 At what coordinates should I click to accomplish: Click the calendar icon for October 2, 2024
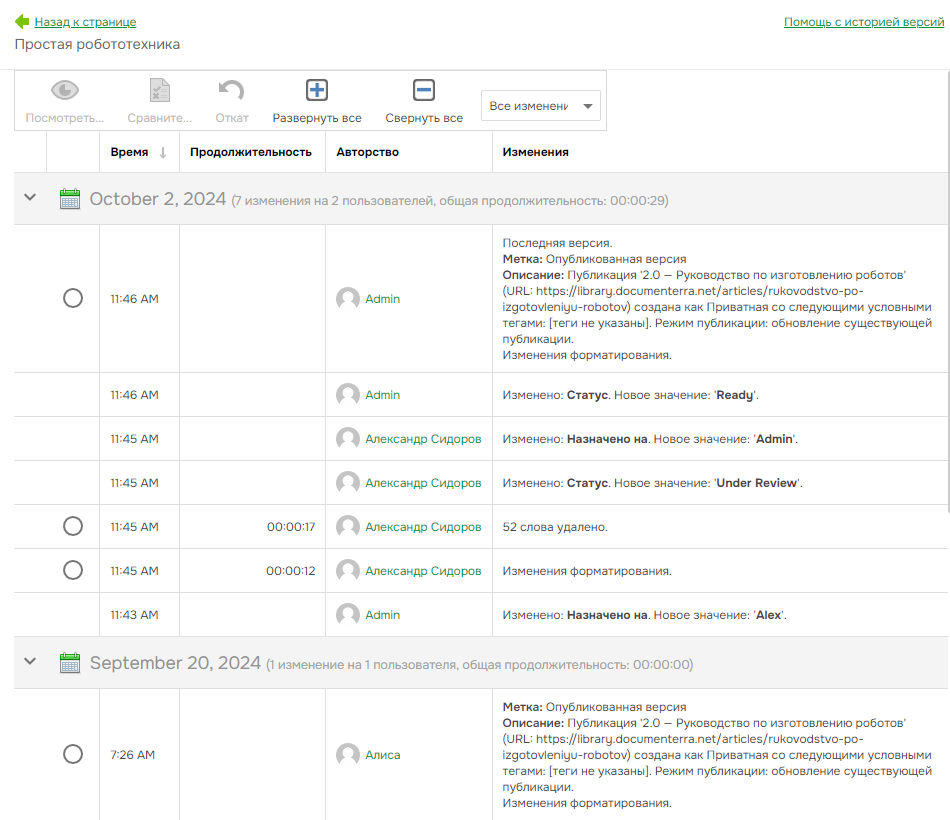70,199
